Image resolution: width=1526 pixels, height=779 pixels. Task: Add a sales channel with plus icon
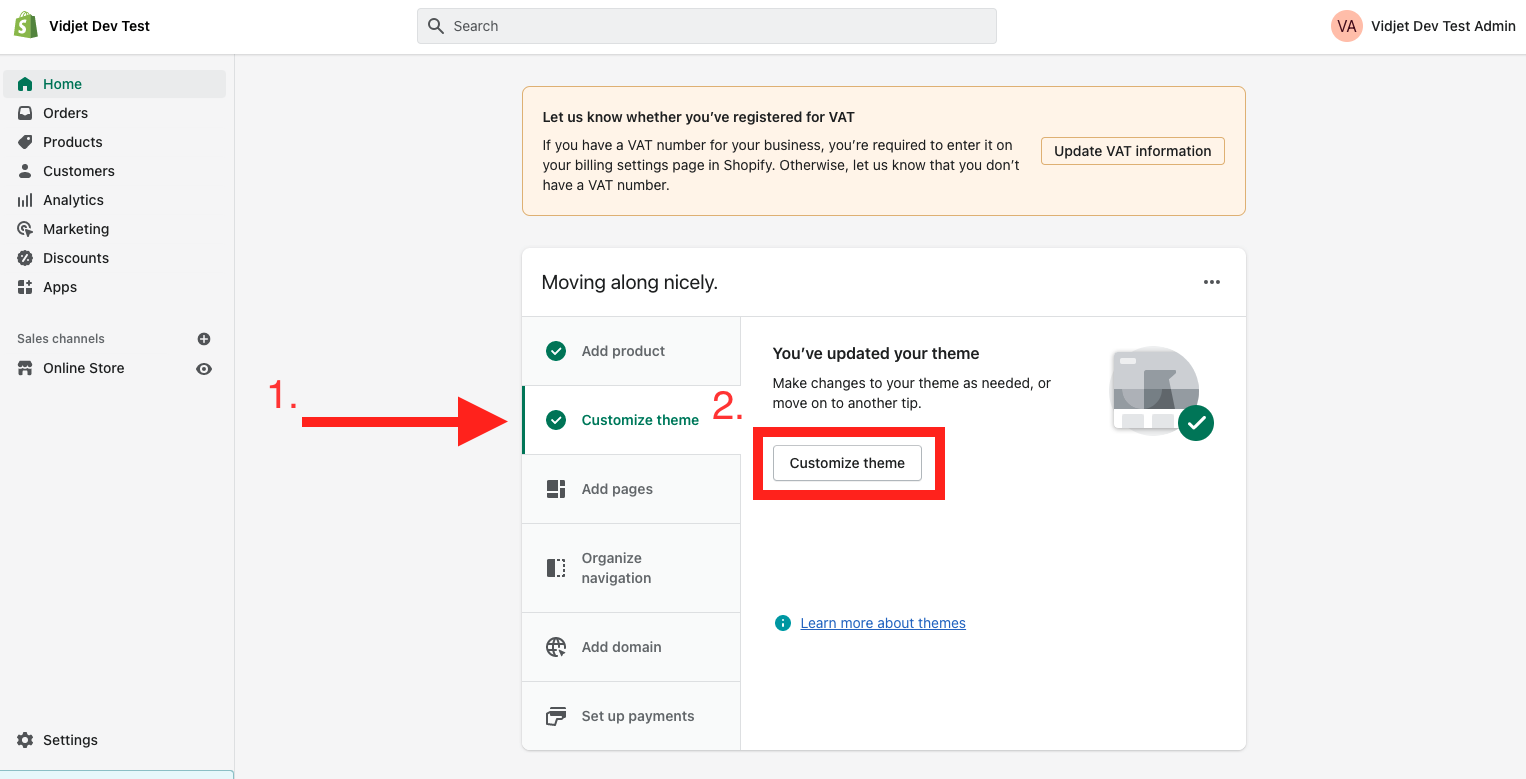(x=204, y=339)
